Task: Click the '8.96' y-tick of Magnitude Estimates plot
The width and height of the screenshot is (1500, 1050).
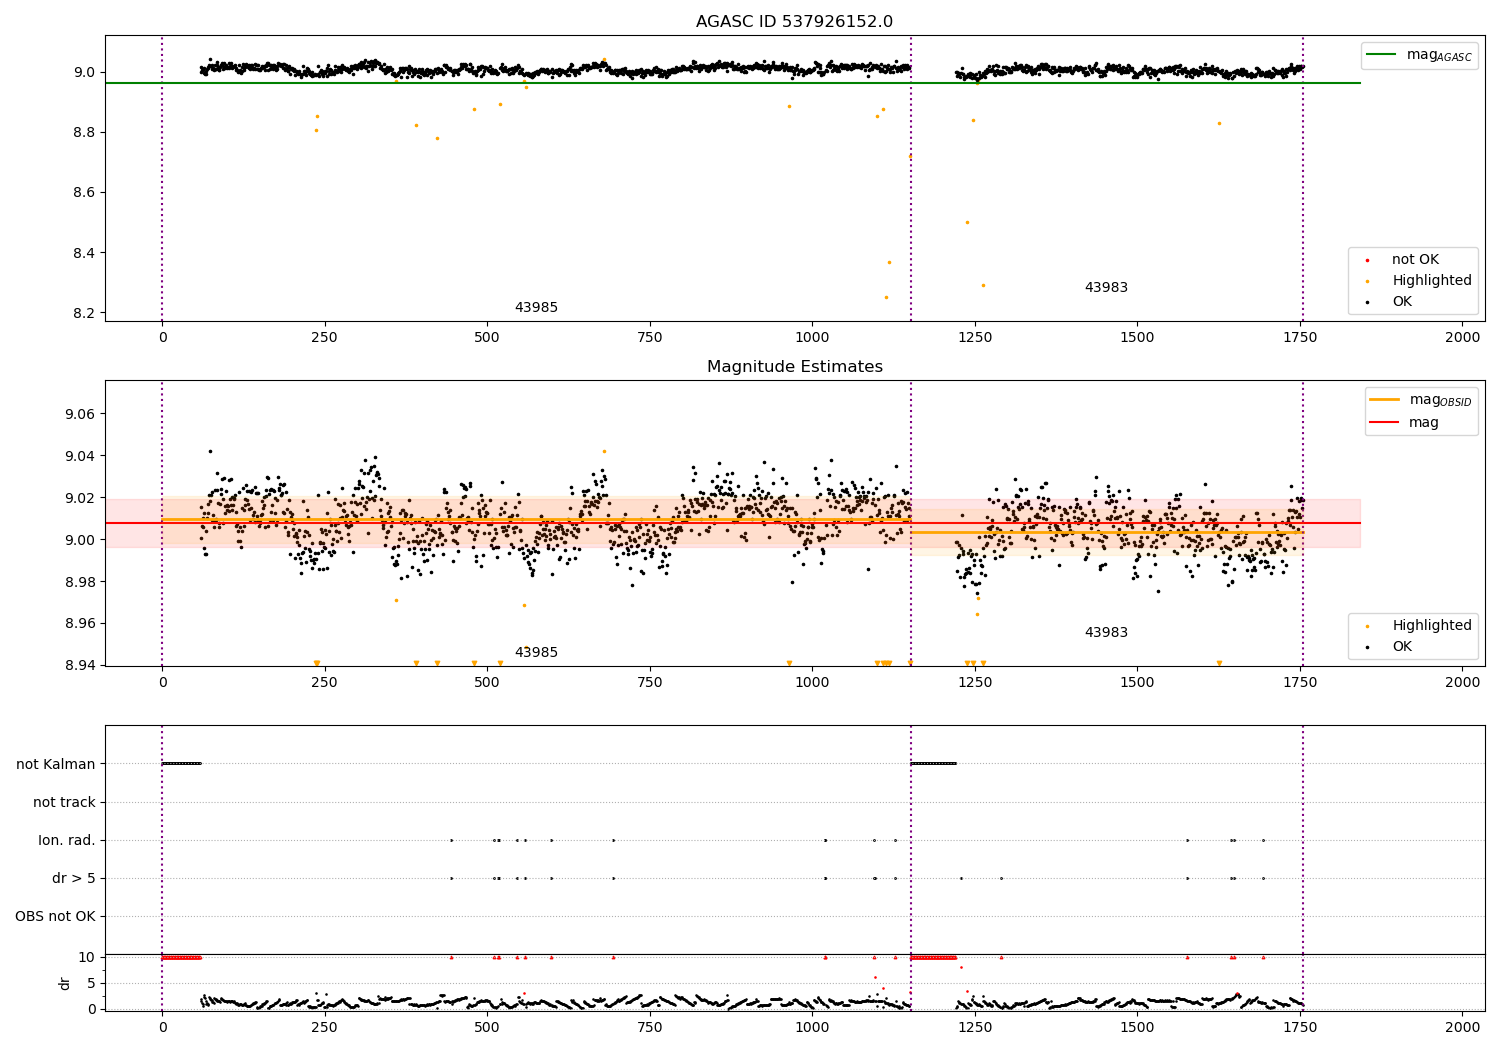Action: tap(80, 624)
